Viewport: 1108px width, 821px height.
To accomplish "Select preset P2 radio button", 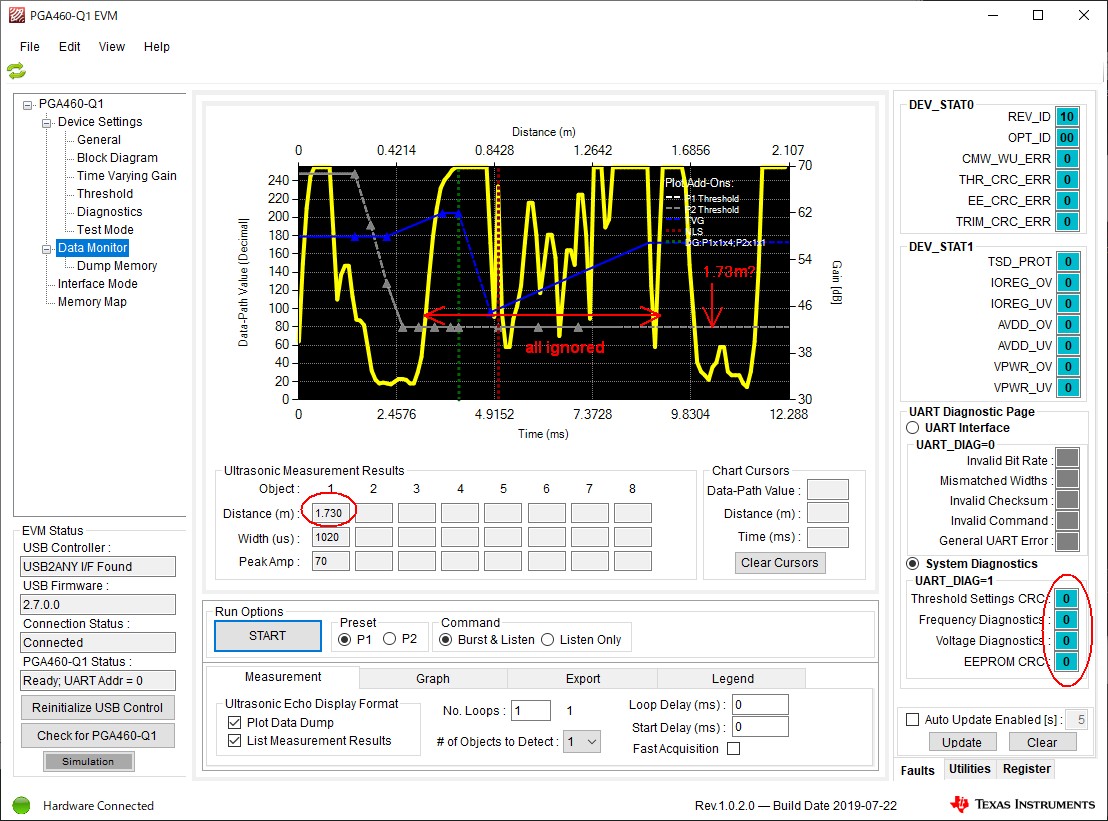I will point(389,639).
